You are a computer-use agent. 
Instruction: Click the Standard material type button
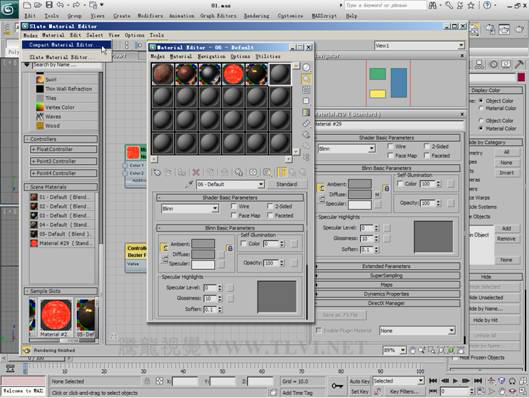tap(287, 184)
